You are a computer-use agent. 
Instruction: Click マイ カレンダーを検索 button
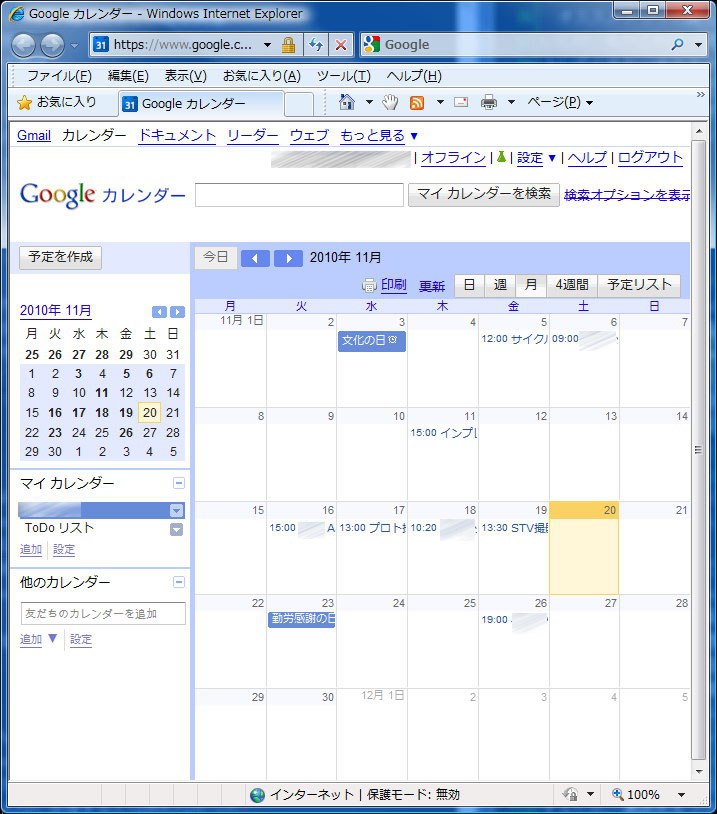click(483, 195)
